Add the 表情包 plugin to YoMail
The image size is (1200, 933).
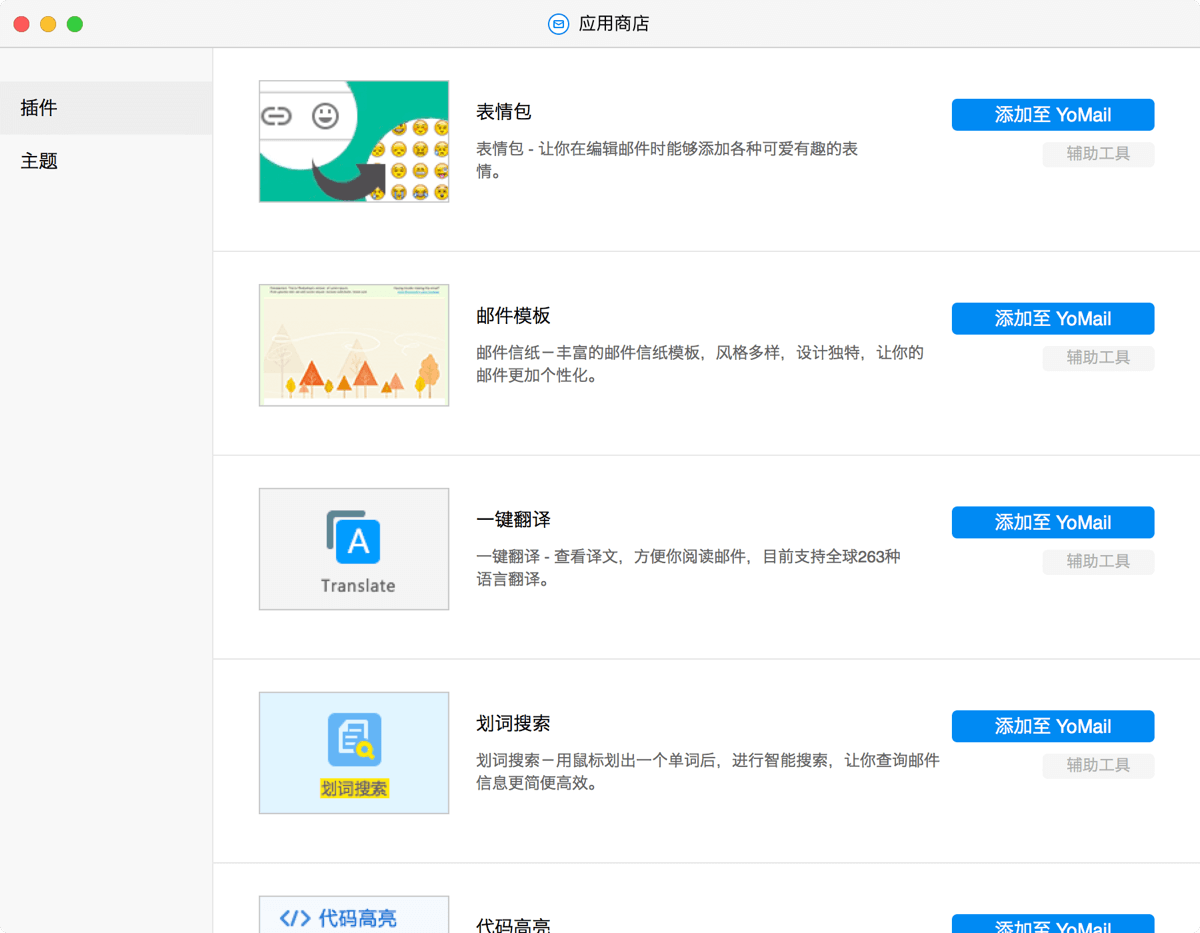[1053, 115]
